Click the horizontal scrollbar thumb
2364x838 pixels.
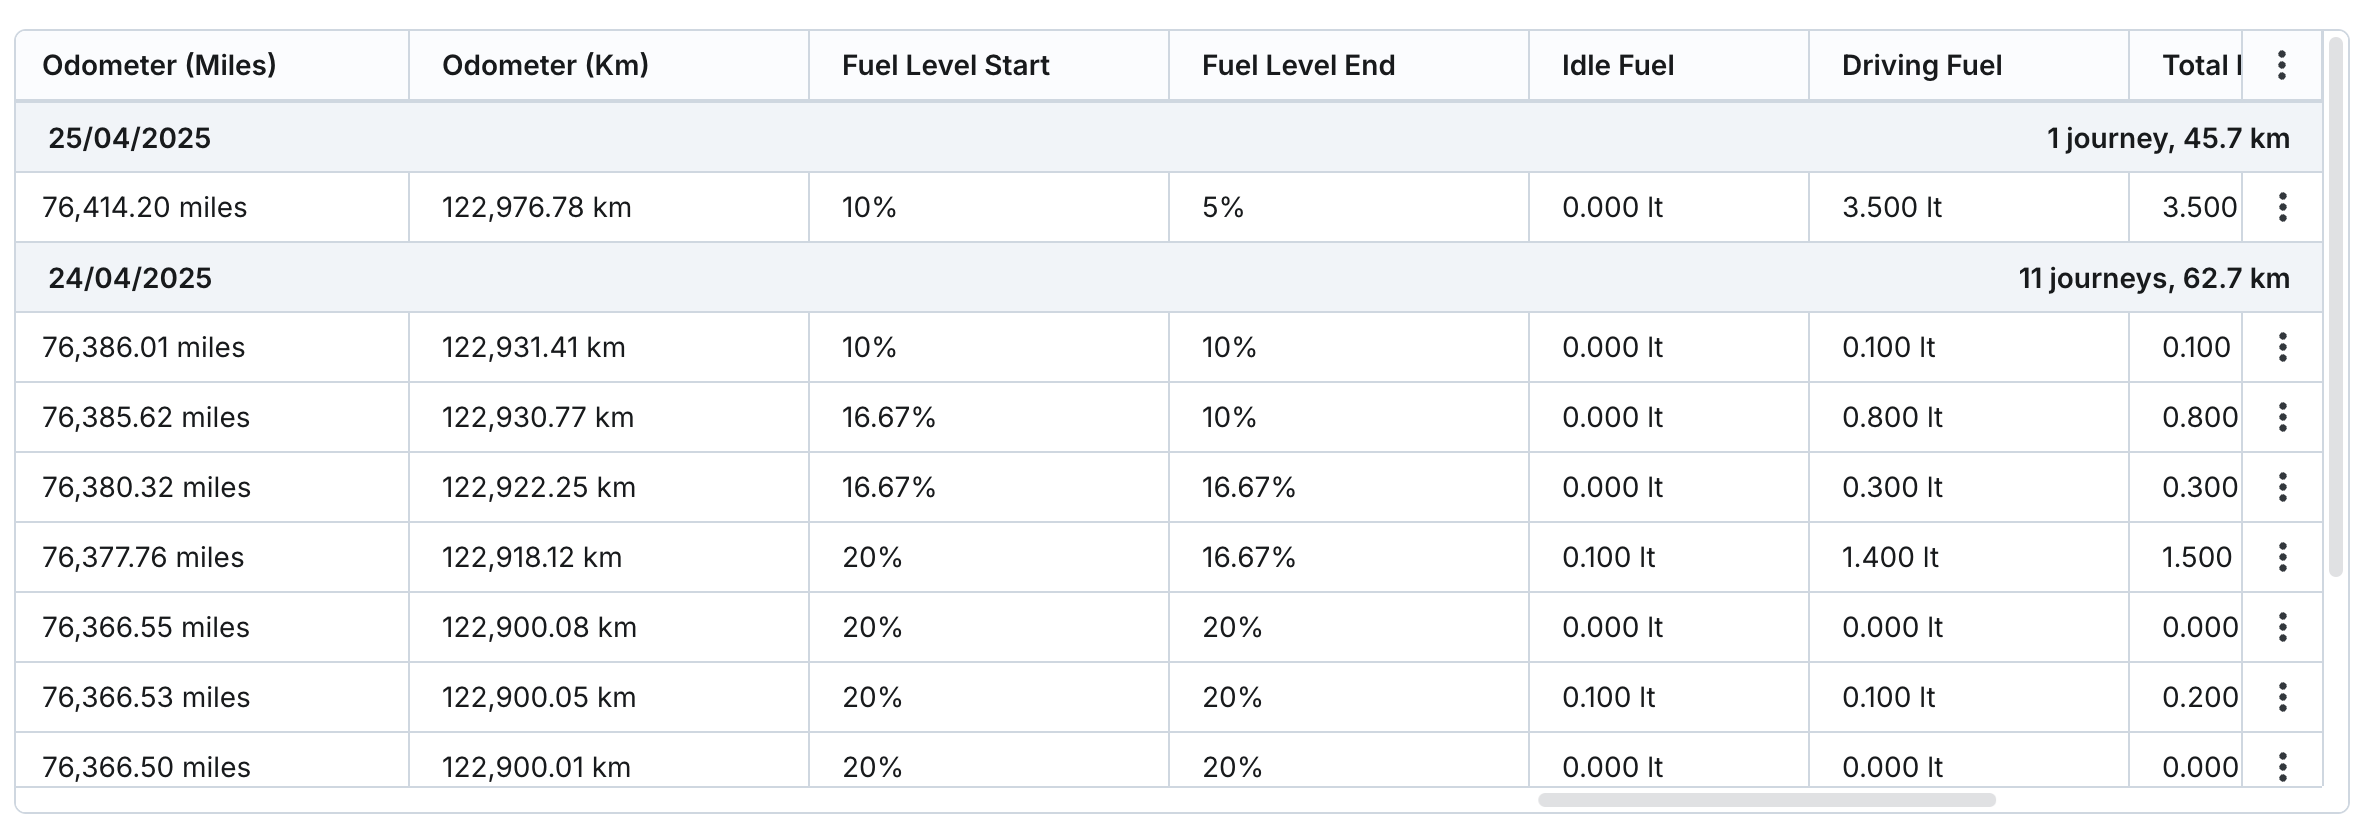pyautogui.click(x=1766, y=800)
